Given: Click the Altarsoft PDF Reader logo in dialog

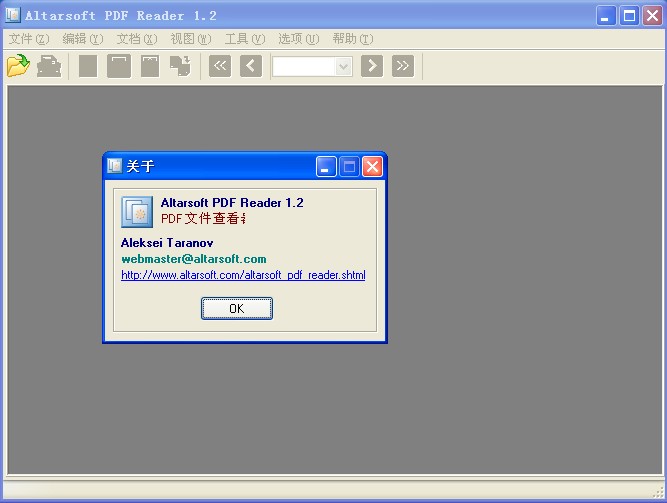Looking at the screenshot, I should (137, 212).
